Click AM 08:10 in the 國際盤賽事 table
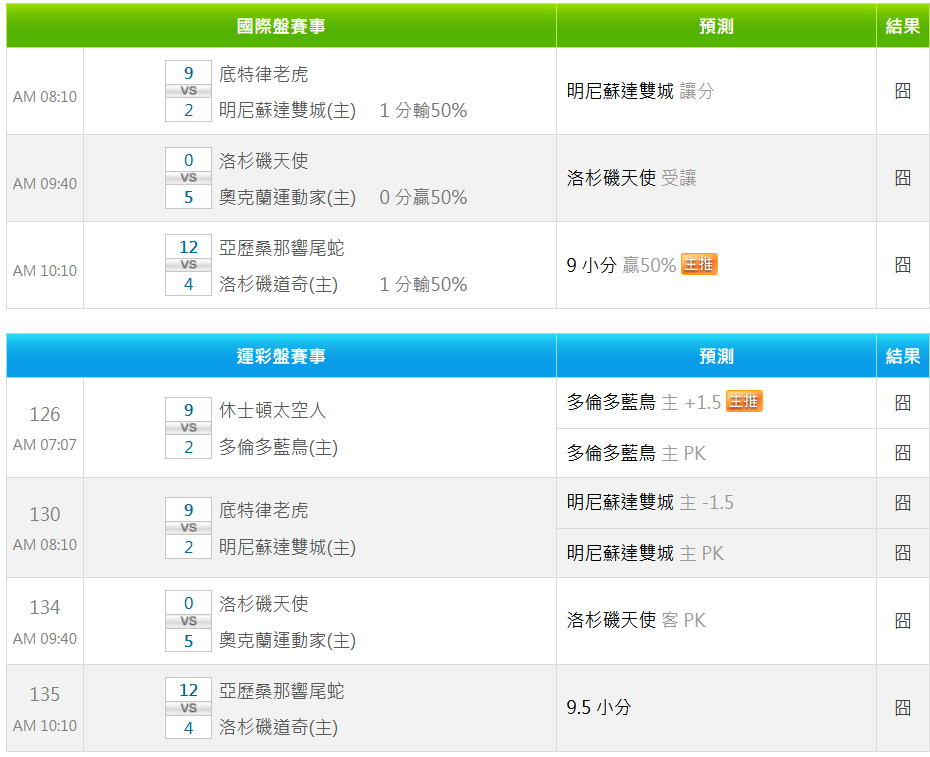 point(45,97)
